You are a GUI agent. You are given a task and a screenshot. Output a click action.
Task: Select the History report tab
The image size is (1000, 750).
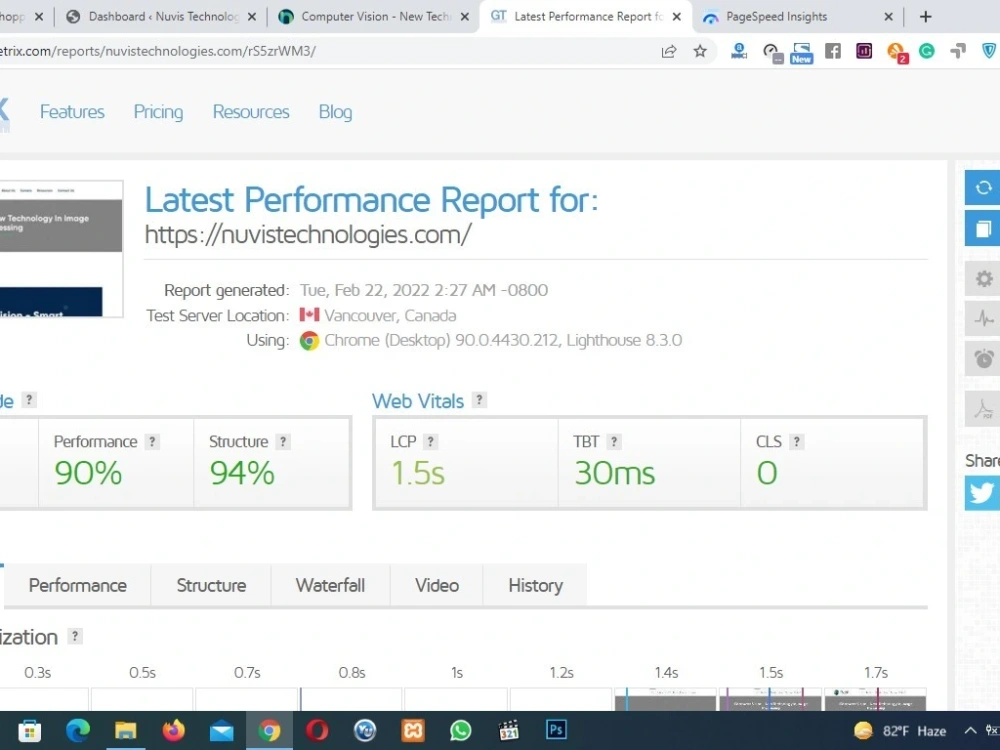[535, 585]
